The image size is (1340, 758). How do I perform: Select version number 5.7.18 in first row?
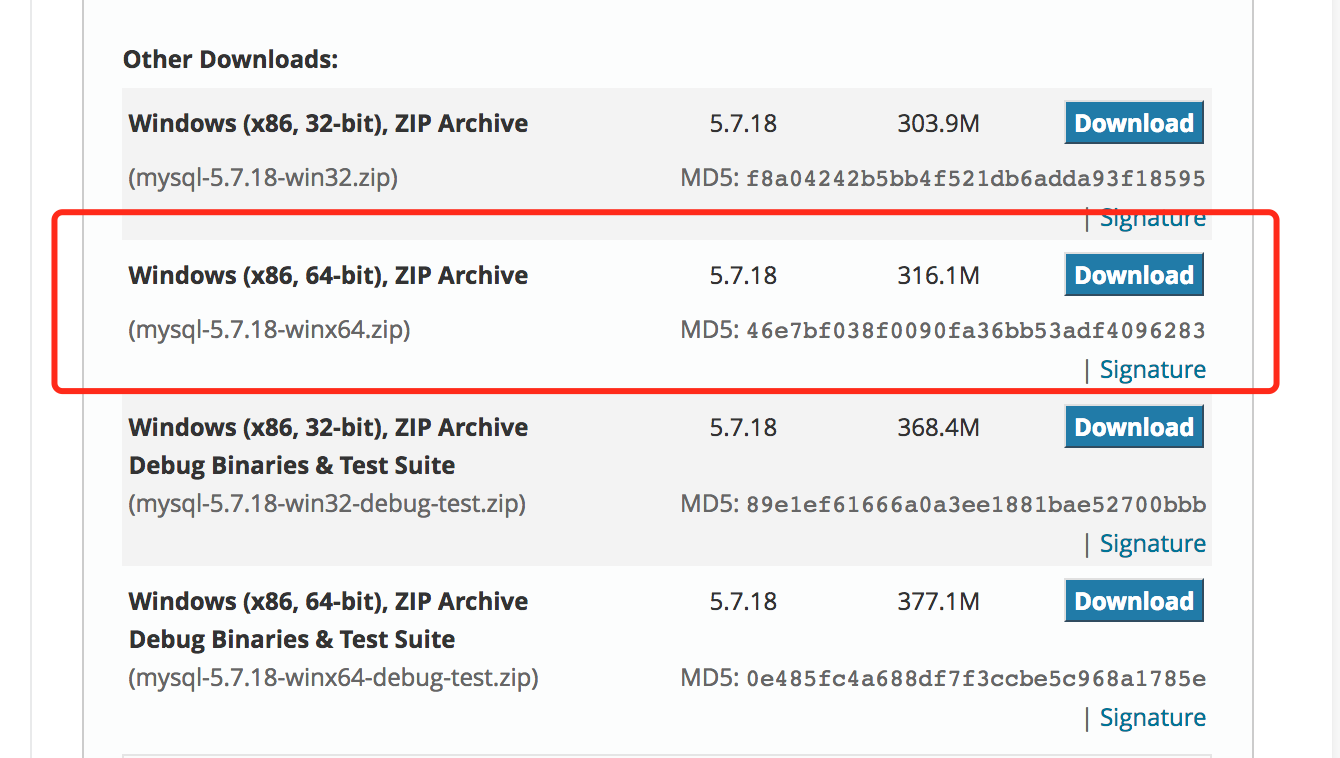coord(743,122)
